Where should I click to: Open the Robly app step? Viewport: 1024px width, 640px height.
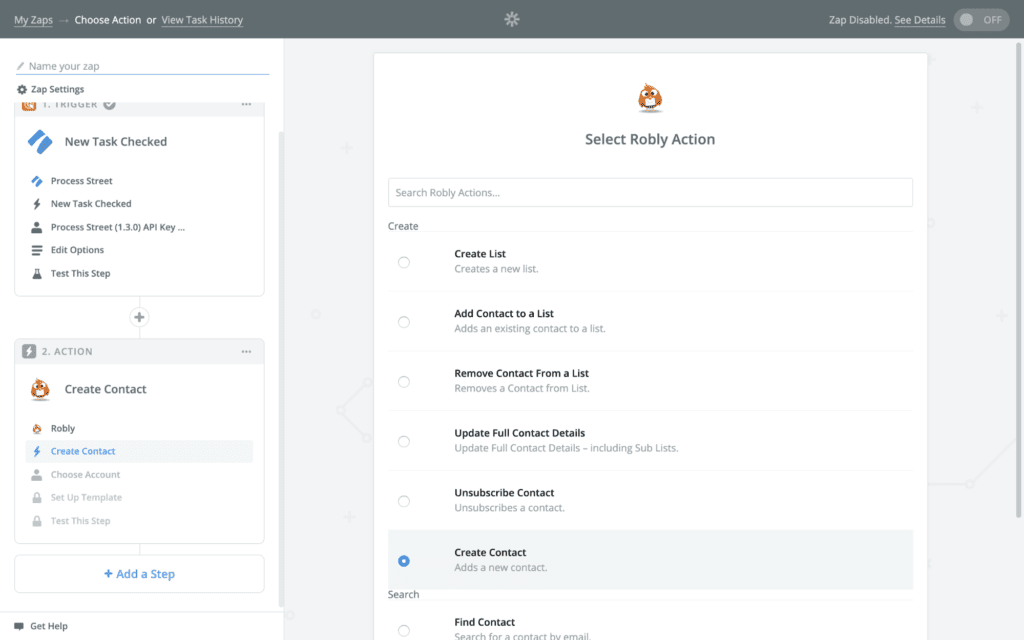tap(63, 428)
